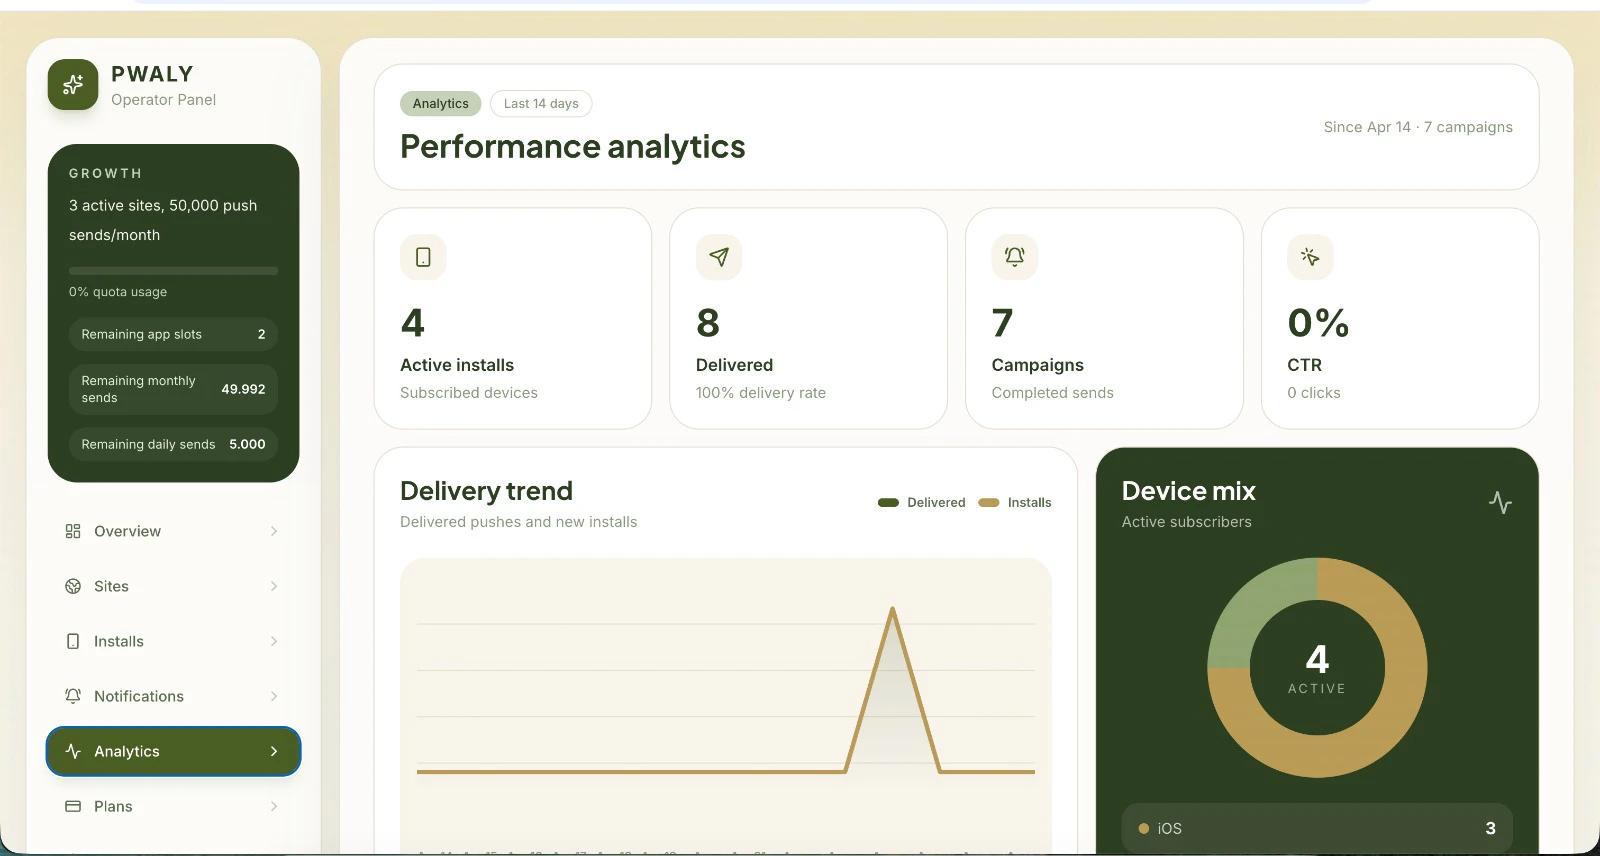Click the 'Performance analytics' heading
This screenshot has height=856, width=1600.
573,147
